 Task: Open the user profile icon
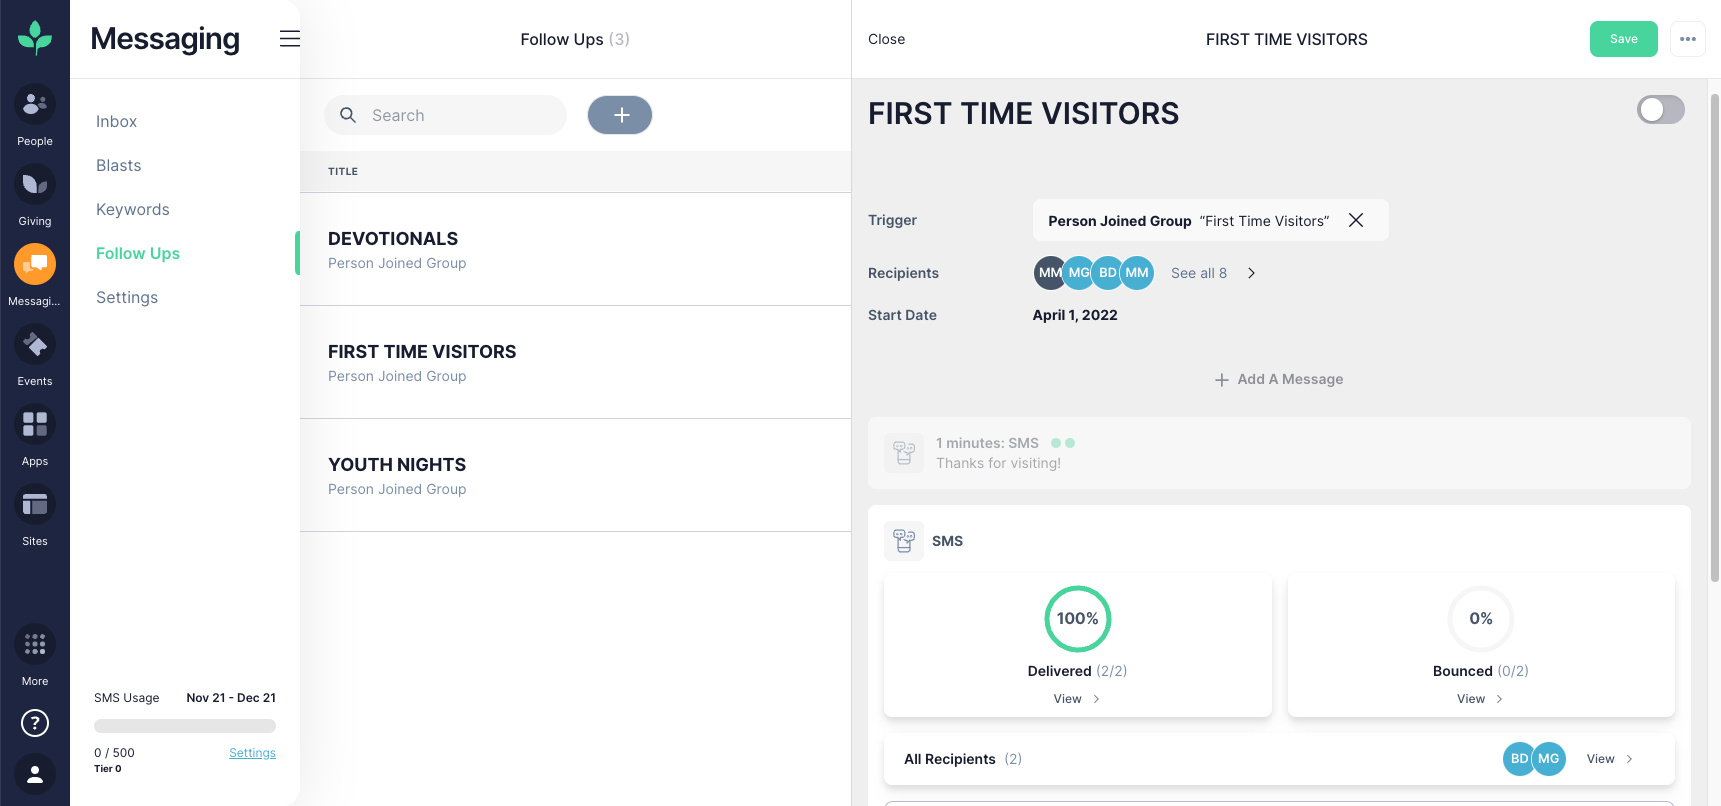click(x=35, y=774)
